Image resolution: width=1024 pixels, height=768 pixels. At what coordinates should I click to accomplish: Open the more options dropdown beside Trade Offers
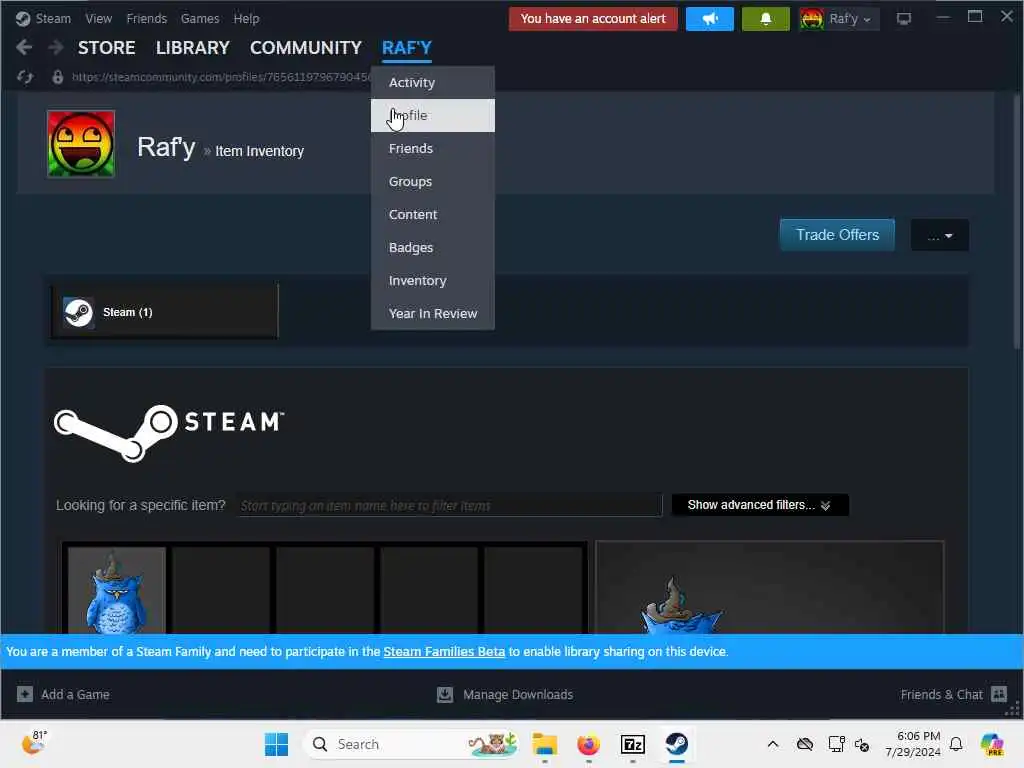[939, 236]
